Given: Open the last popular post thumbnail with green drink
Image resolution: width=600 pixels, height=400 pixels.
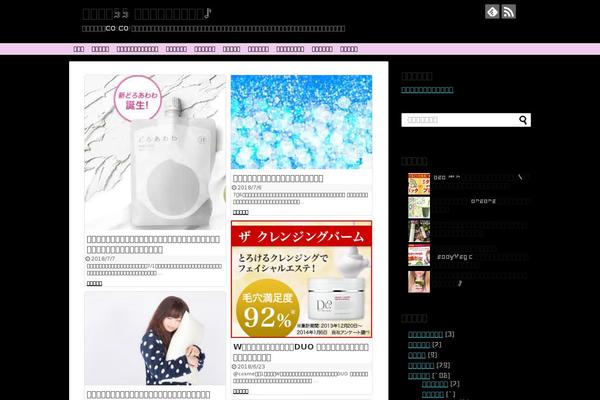Looking at the screenshot, I should (x=419, y=282).
